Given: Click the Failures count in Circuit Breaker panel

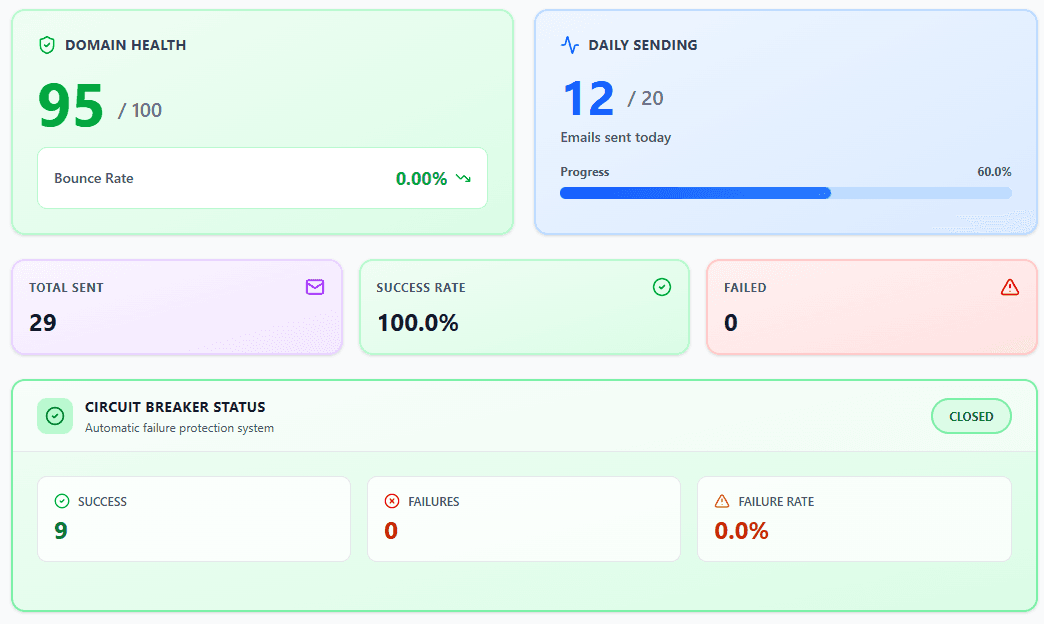Looking at the screenshot, I should point(391,531).
